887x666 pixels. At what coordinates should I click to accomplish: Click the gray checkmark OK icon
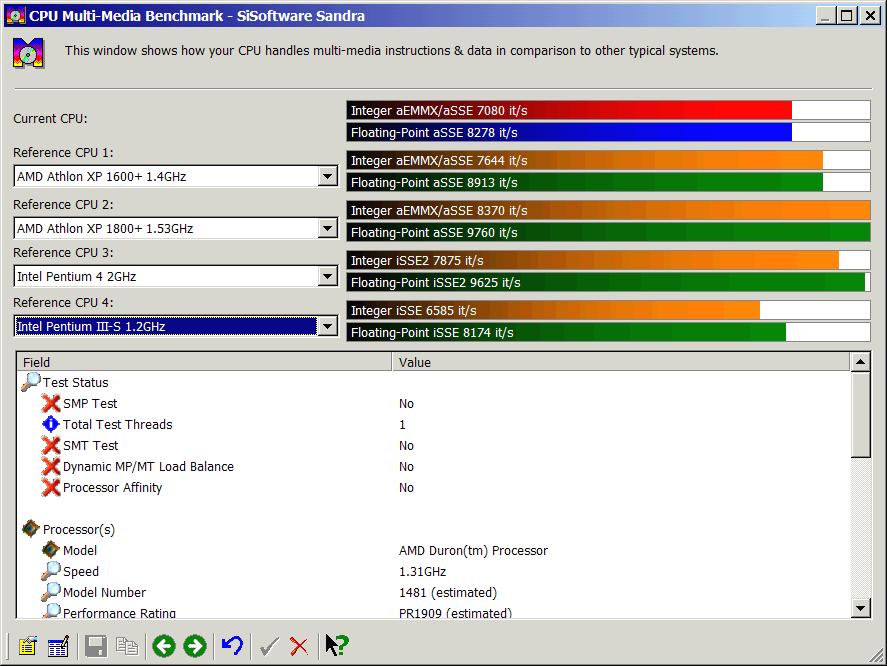[x=269, y=646]
